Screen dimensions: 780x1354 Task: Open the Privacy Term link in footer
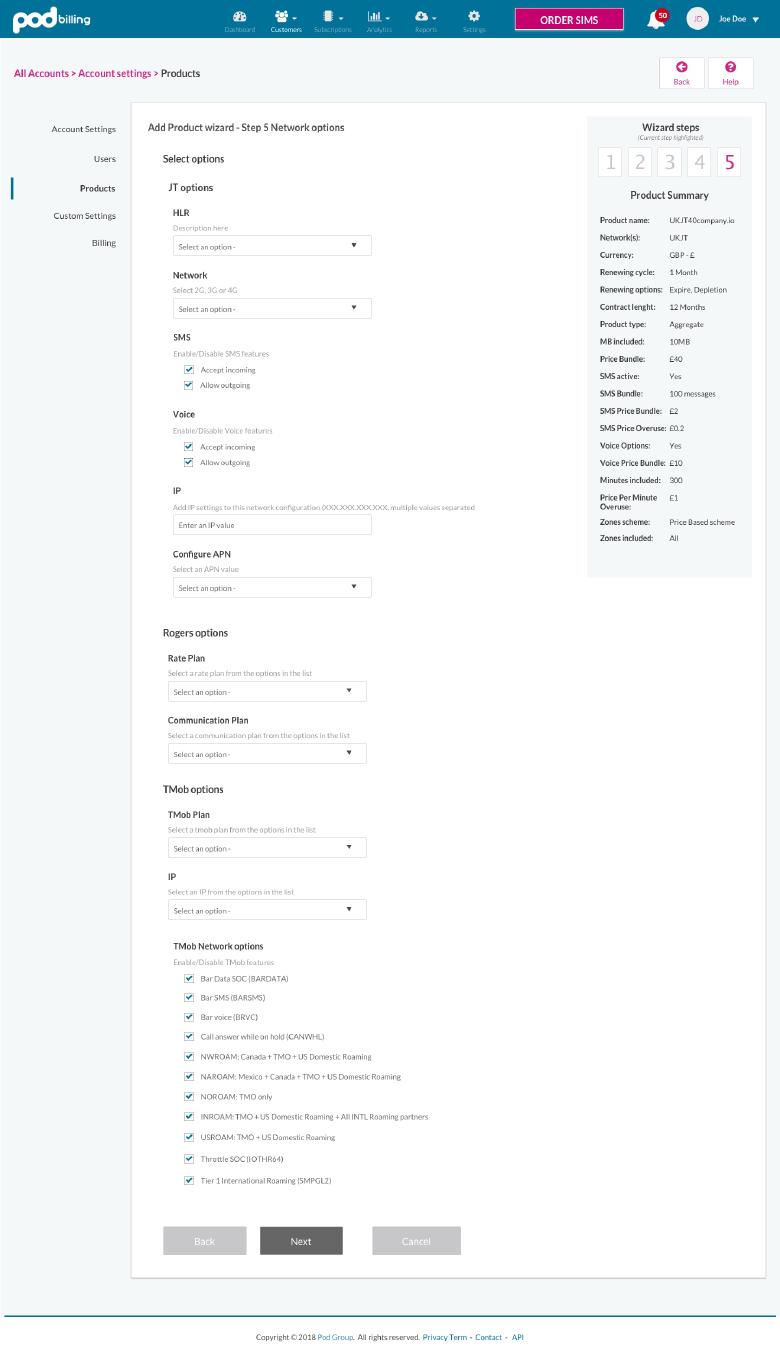click(443, 1336)
